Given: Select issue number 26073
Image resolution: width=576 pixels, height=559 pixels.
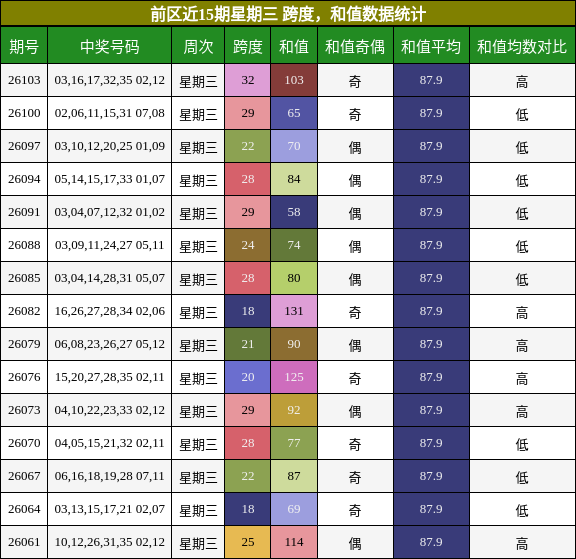Looking at the screenshot, I should click(x=24, y=410).
